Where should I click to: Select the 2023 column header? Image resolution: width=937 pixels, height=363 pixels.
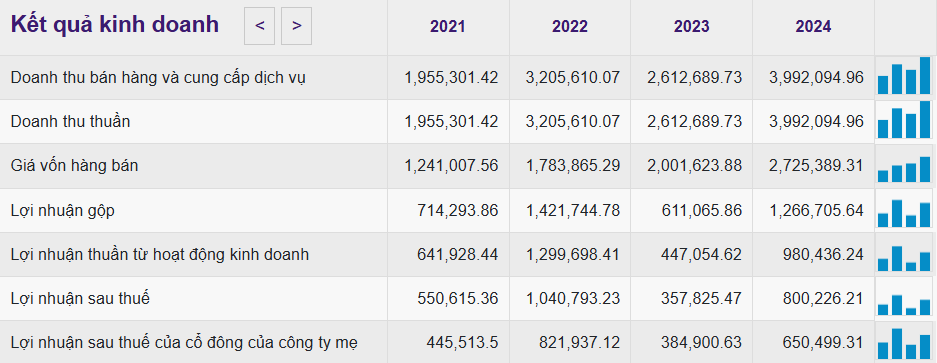[x=691, y=26]
